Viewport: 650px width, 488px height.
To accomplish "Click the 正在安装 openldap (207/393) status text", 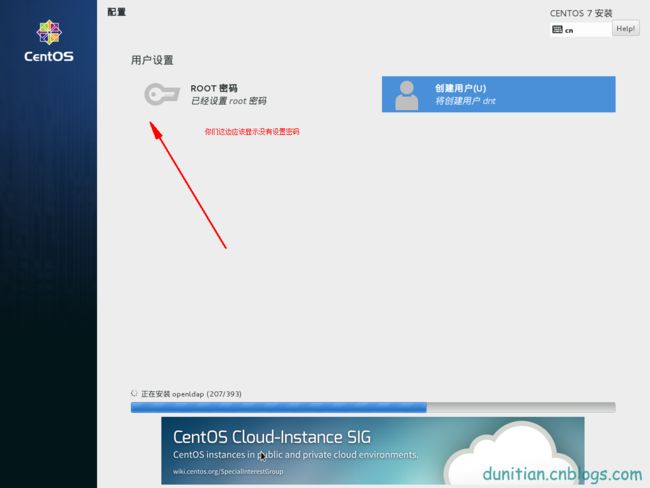I will [191, 394].
